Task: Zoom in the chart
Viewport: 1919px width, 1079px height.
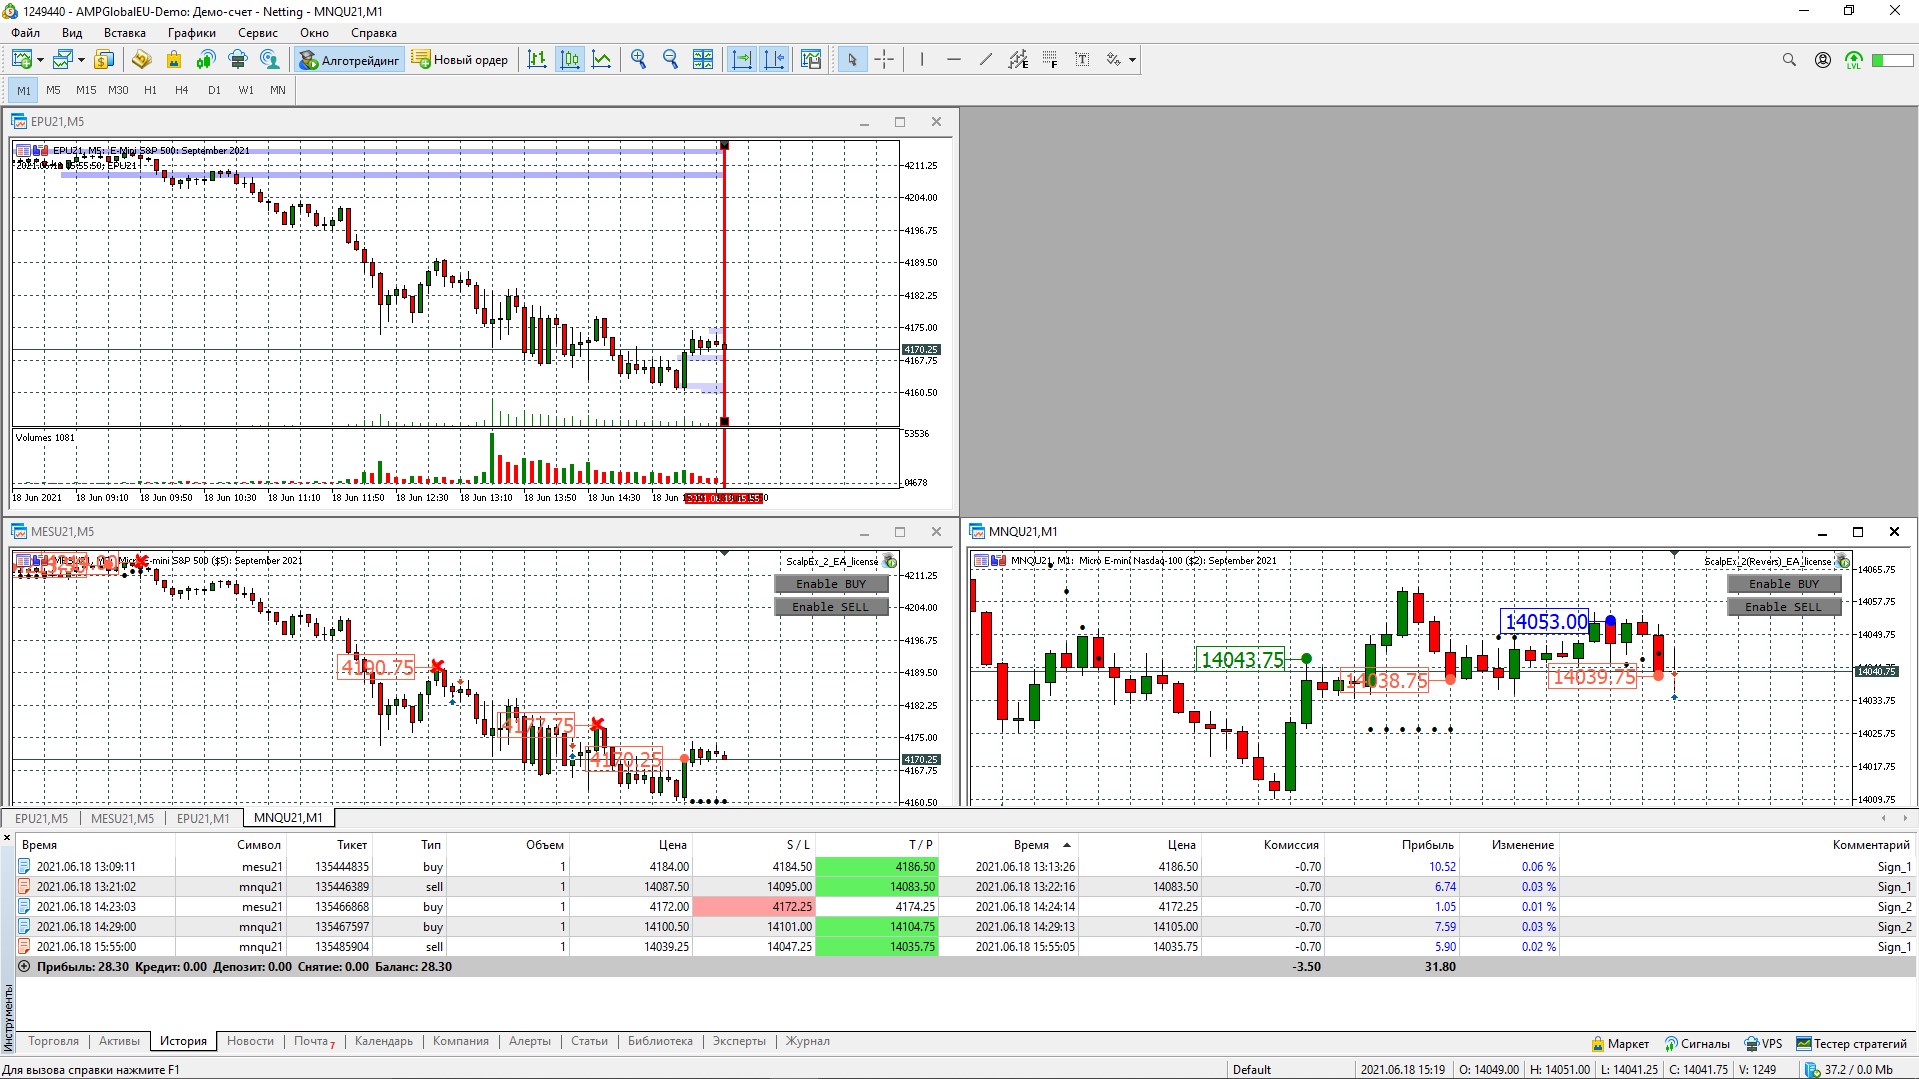Action: point(639,60)
